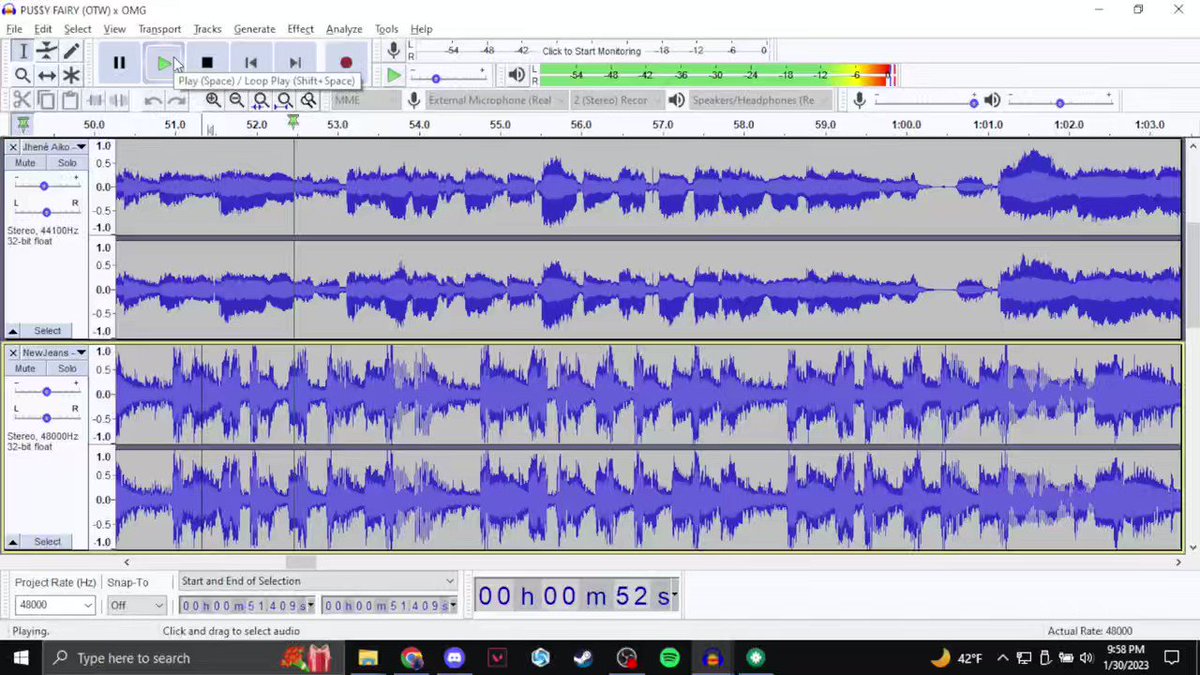
Task: Open the External Microphone recording device dropdown
Action: pyautogui.click(x=495, y=100)
